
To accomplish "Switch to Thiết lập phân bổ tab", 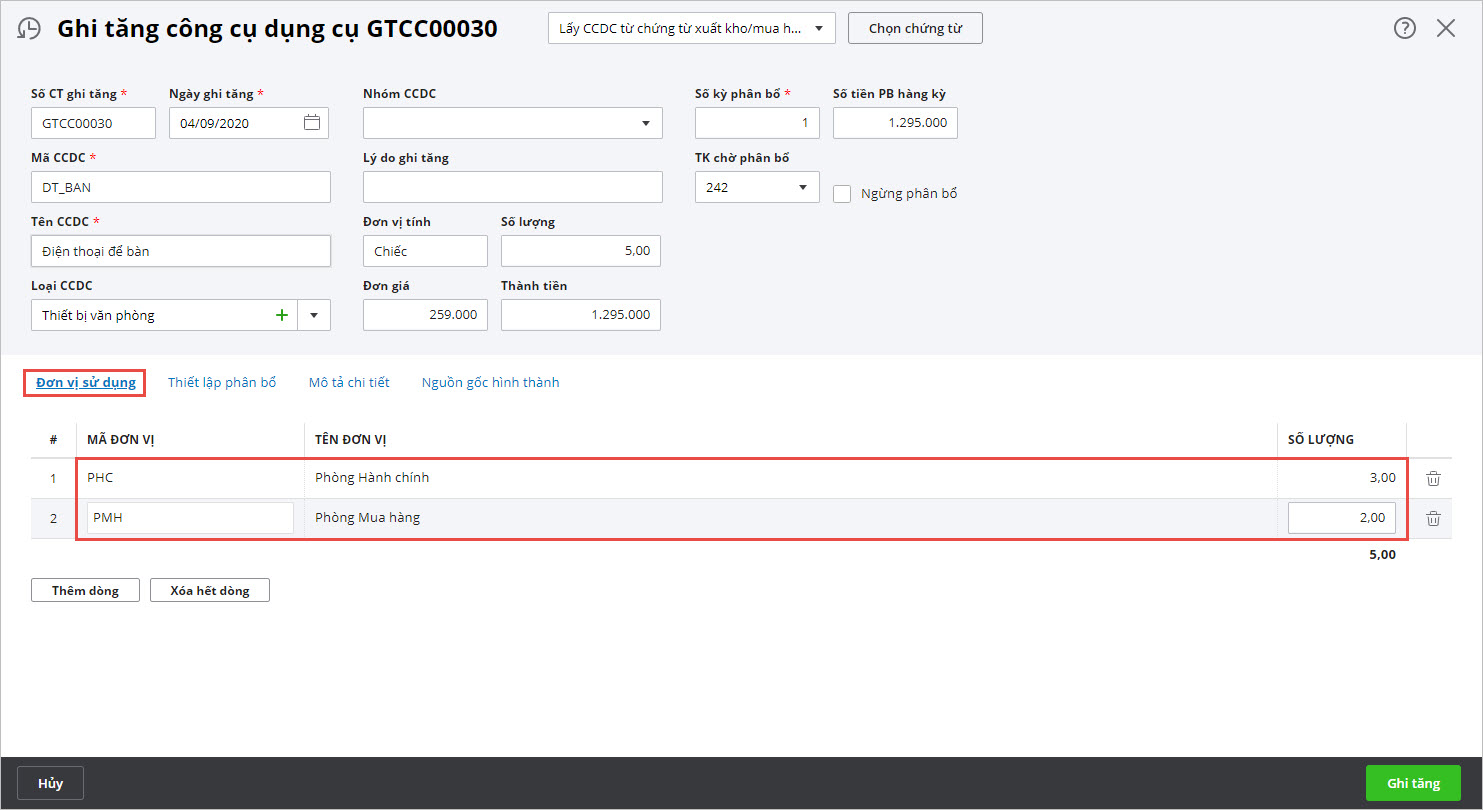I will pyautogui.click(x=222, y=382).
